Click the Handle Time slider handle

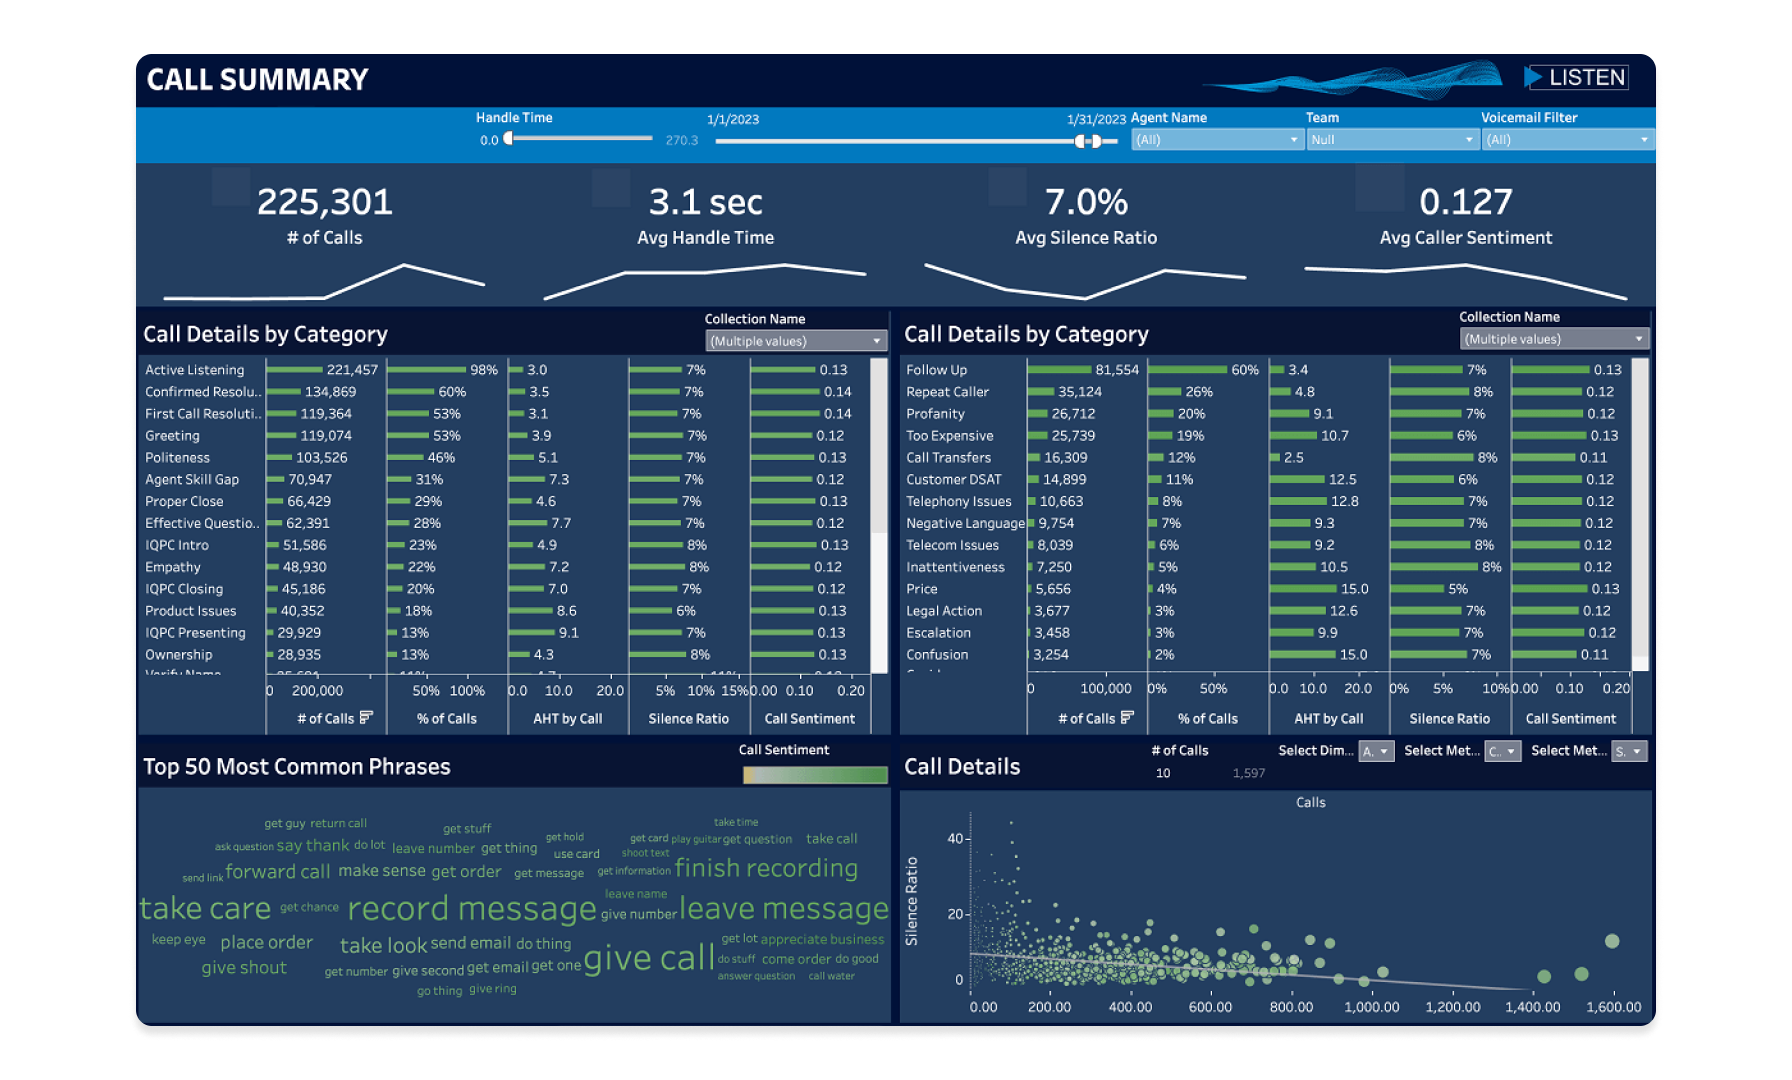(x=509, y=139)
